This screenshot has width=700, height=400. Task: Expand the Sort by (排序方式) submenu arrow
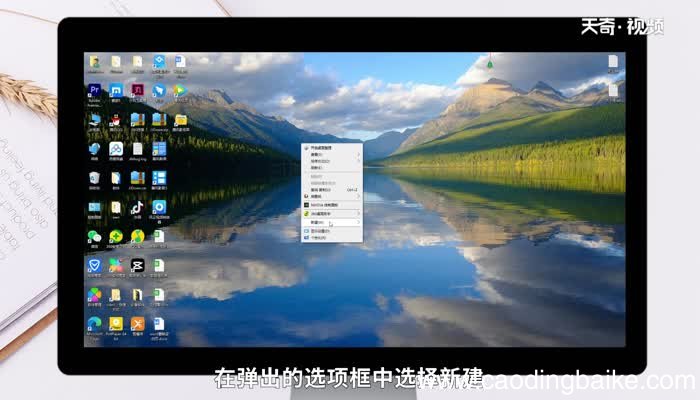click(x=358, y=161)
